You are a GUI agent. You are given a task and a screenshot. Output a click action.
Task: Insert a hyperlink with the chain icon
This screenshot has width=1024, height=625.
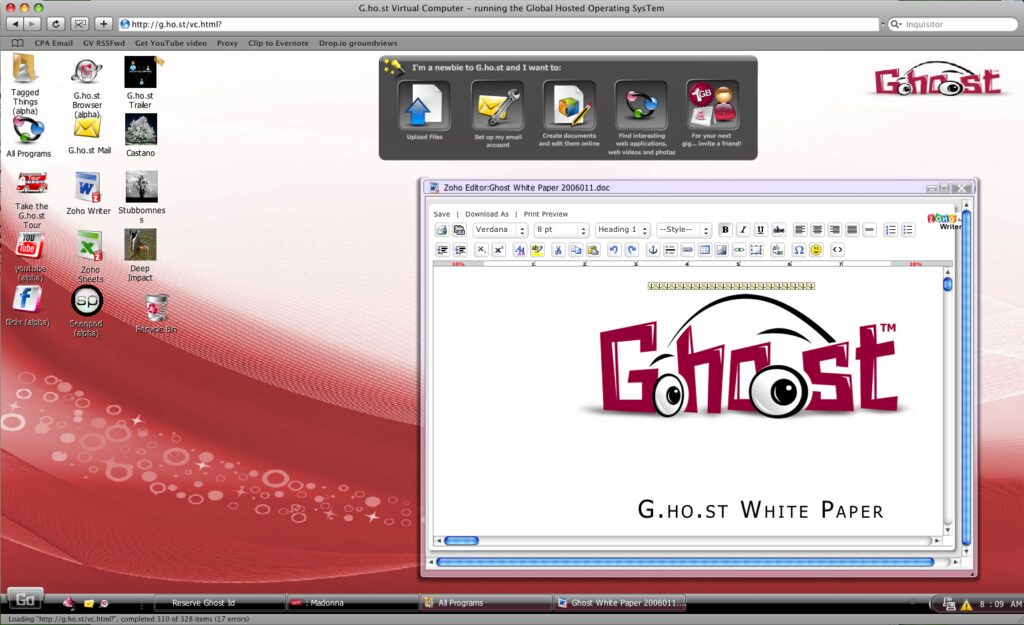(x=688, y=249)
